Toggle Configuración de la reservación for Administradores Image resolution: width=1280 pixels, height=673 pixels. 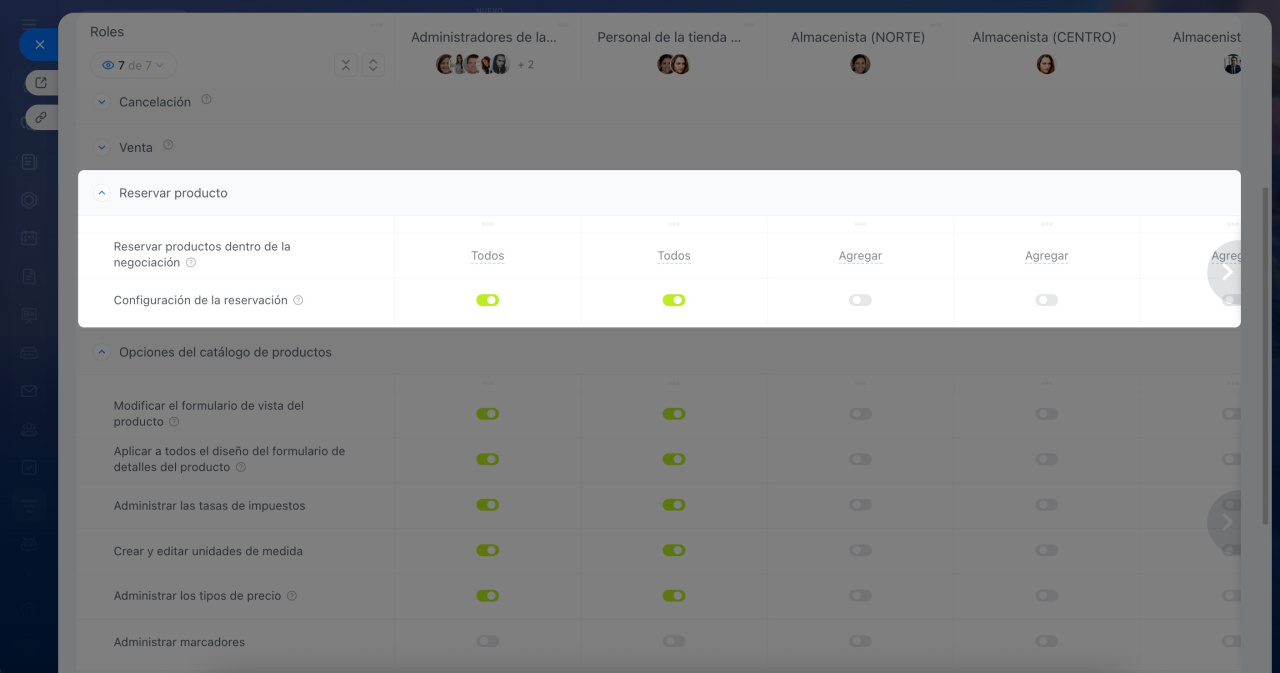pyautogui.click(x=487, y=300)
